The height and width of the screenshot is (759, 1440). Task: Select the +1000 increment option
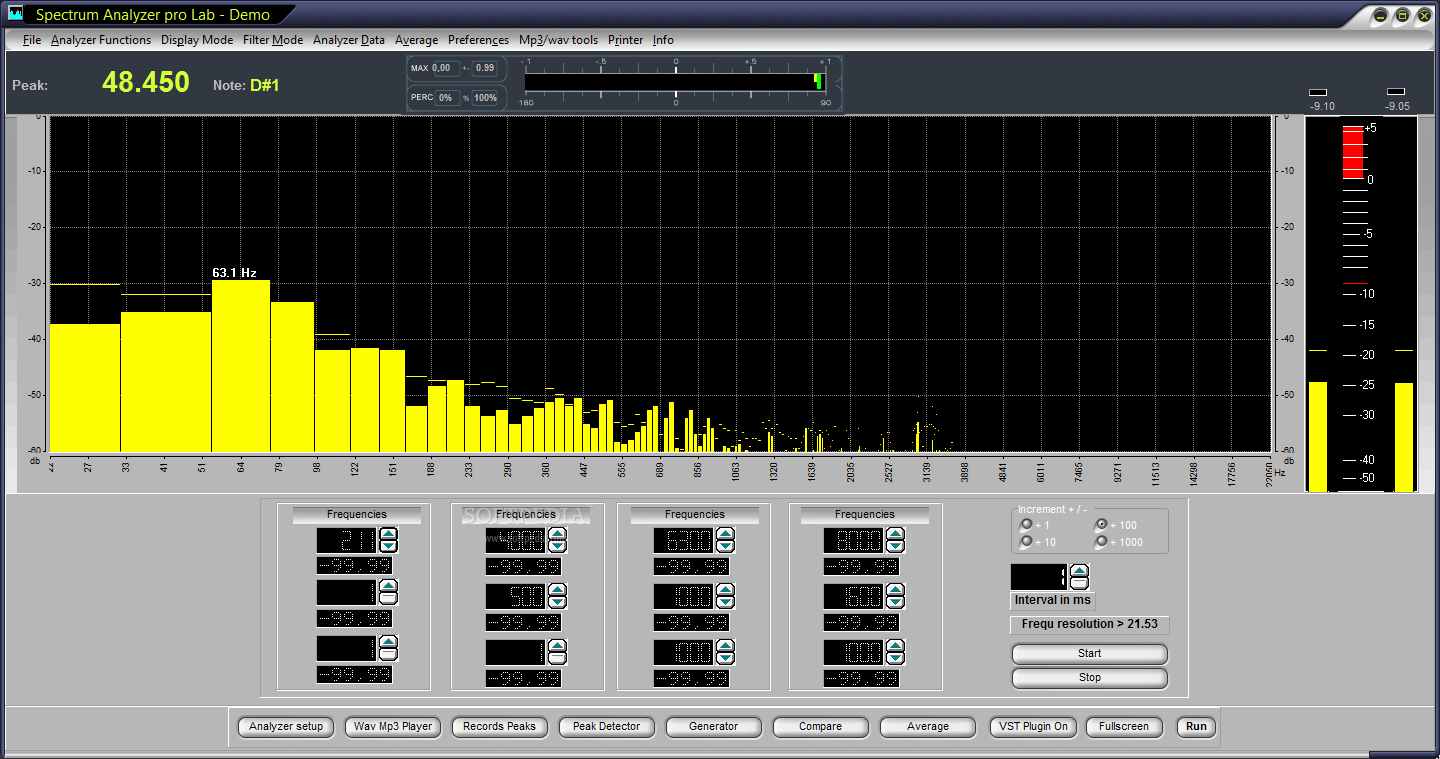tap(1101, 542)
